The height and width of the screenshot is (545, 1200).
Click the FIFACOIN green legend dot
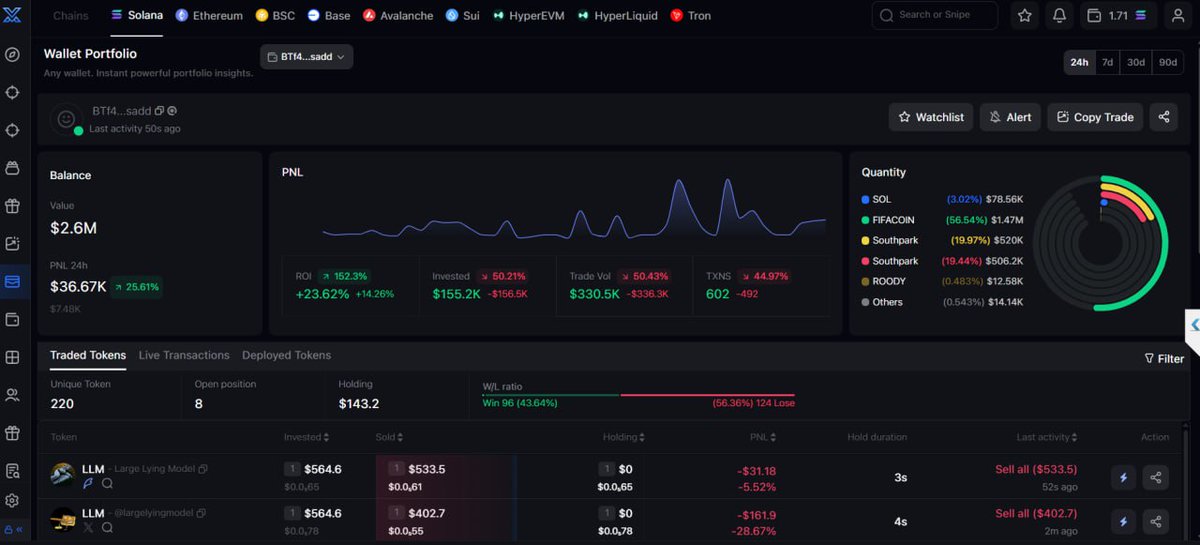[865, 220]
